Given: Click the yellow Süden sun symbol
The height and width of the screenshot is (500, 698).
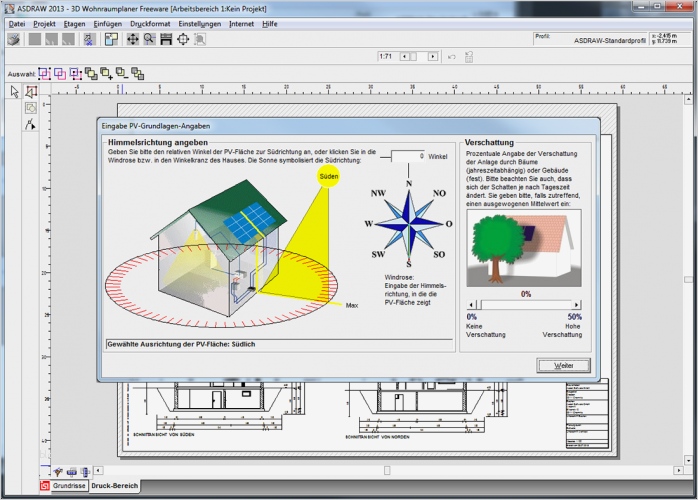Looking at the screenshot, I should pyautogui.click(x=328, y=176).
